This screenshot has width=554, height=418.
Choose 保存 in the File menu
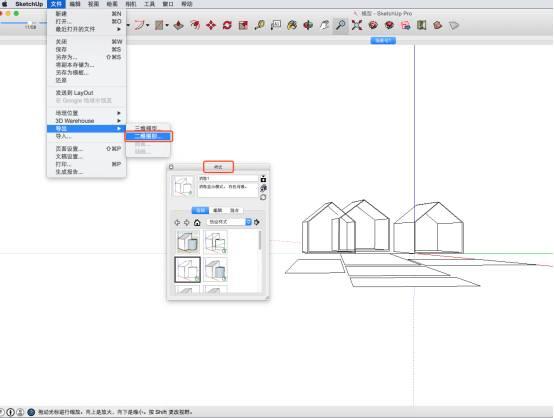[x=88, y=49]
